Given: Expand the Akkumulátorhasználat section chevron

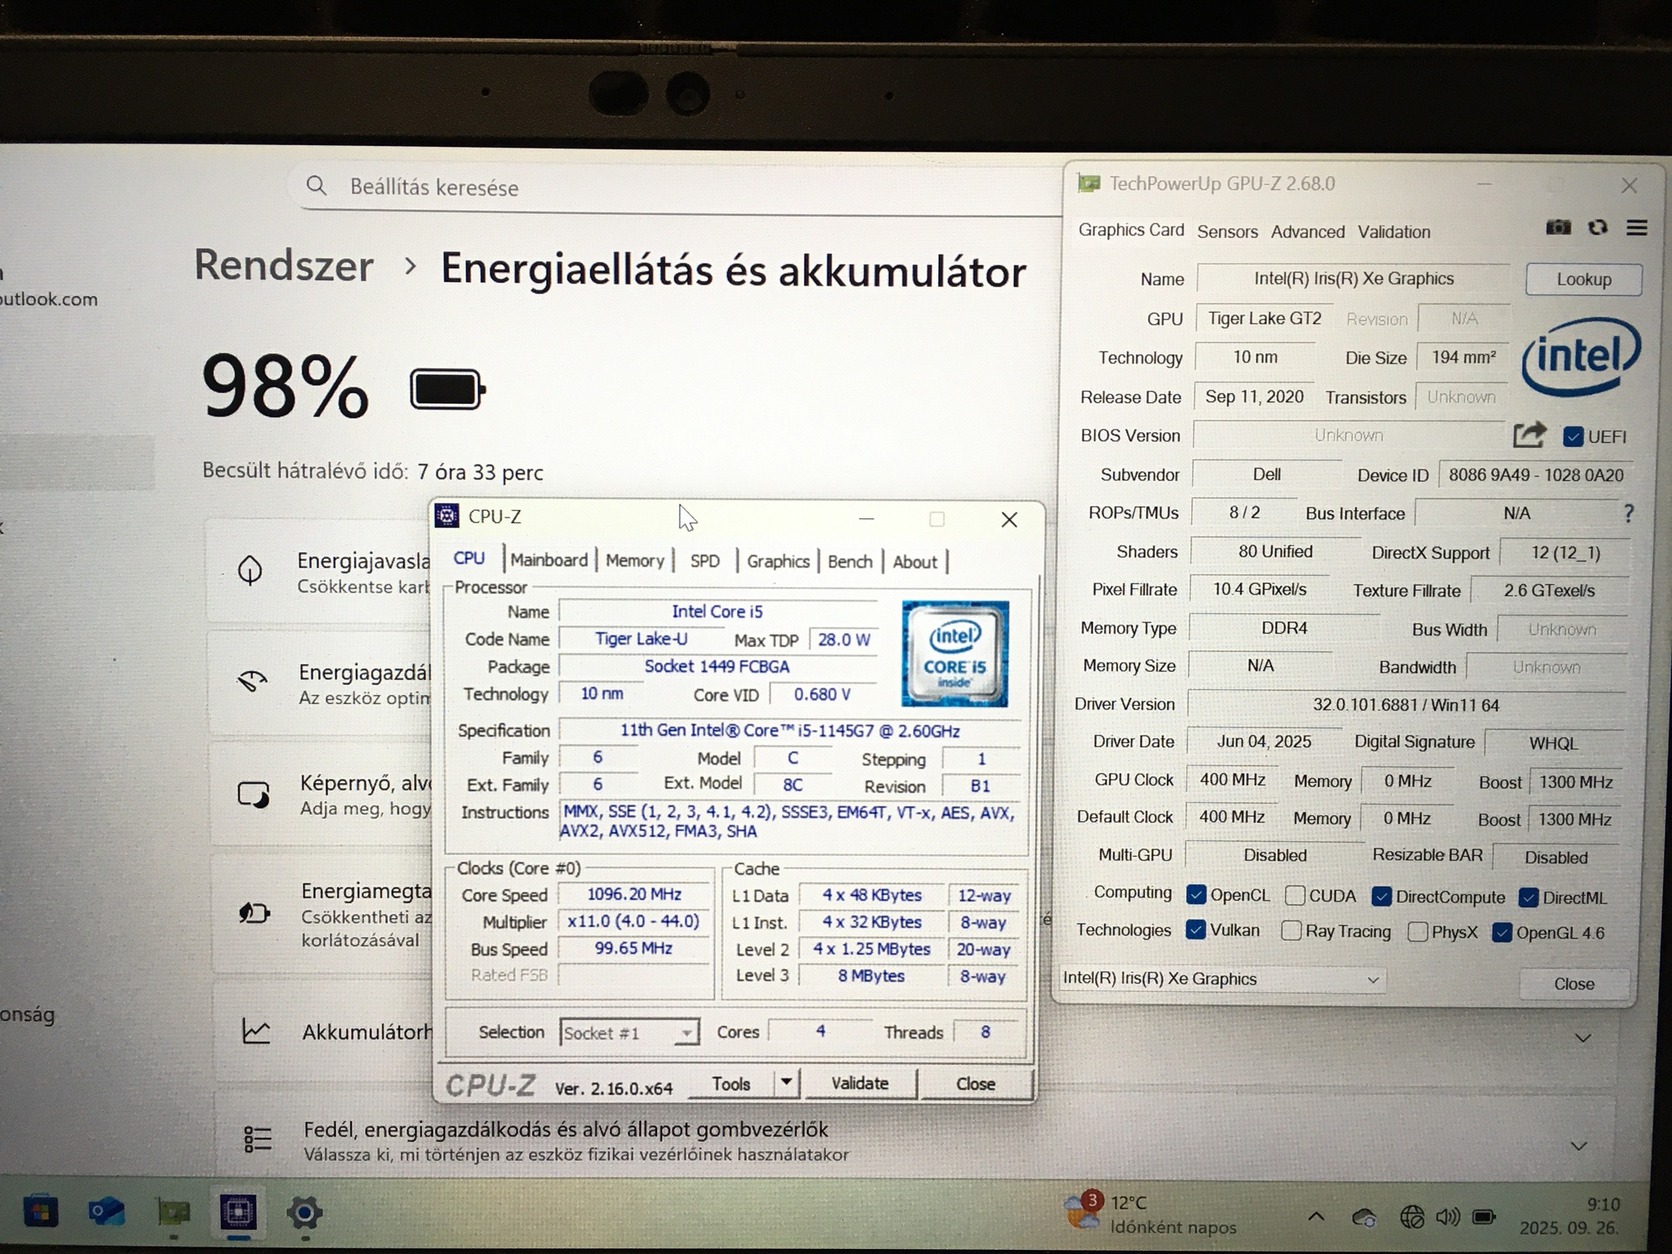Looking at the screenshot, I should point(1583,1038).
